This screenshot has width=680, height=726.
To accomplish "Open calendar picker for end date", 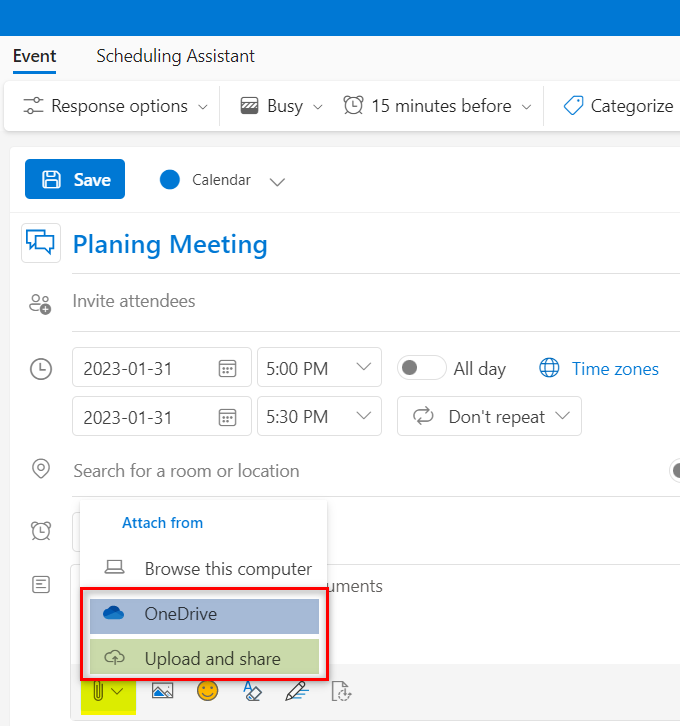I will click(227, 417).
